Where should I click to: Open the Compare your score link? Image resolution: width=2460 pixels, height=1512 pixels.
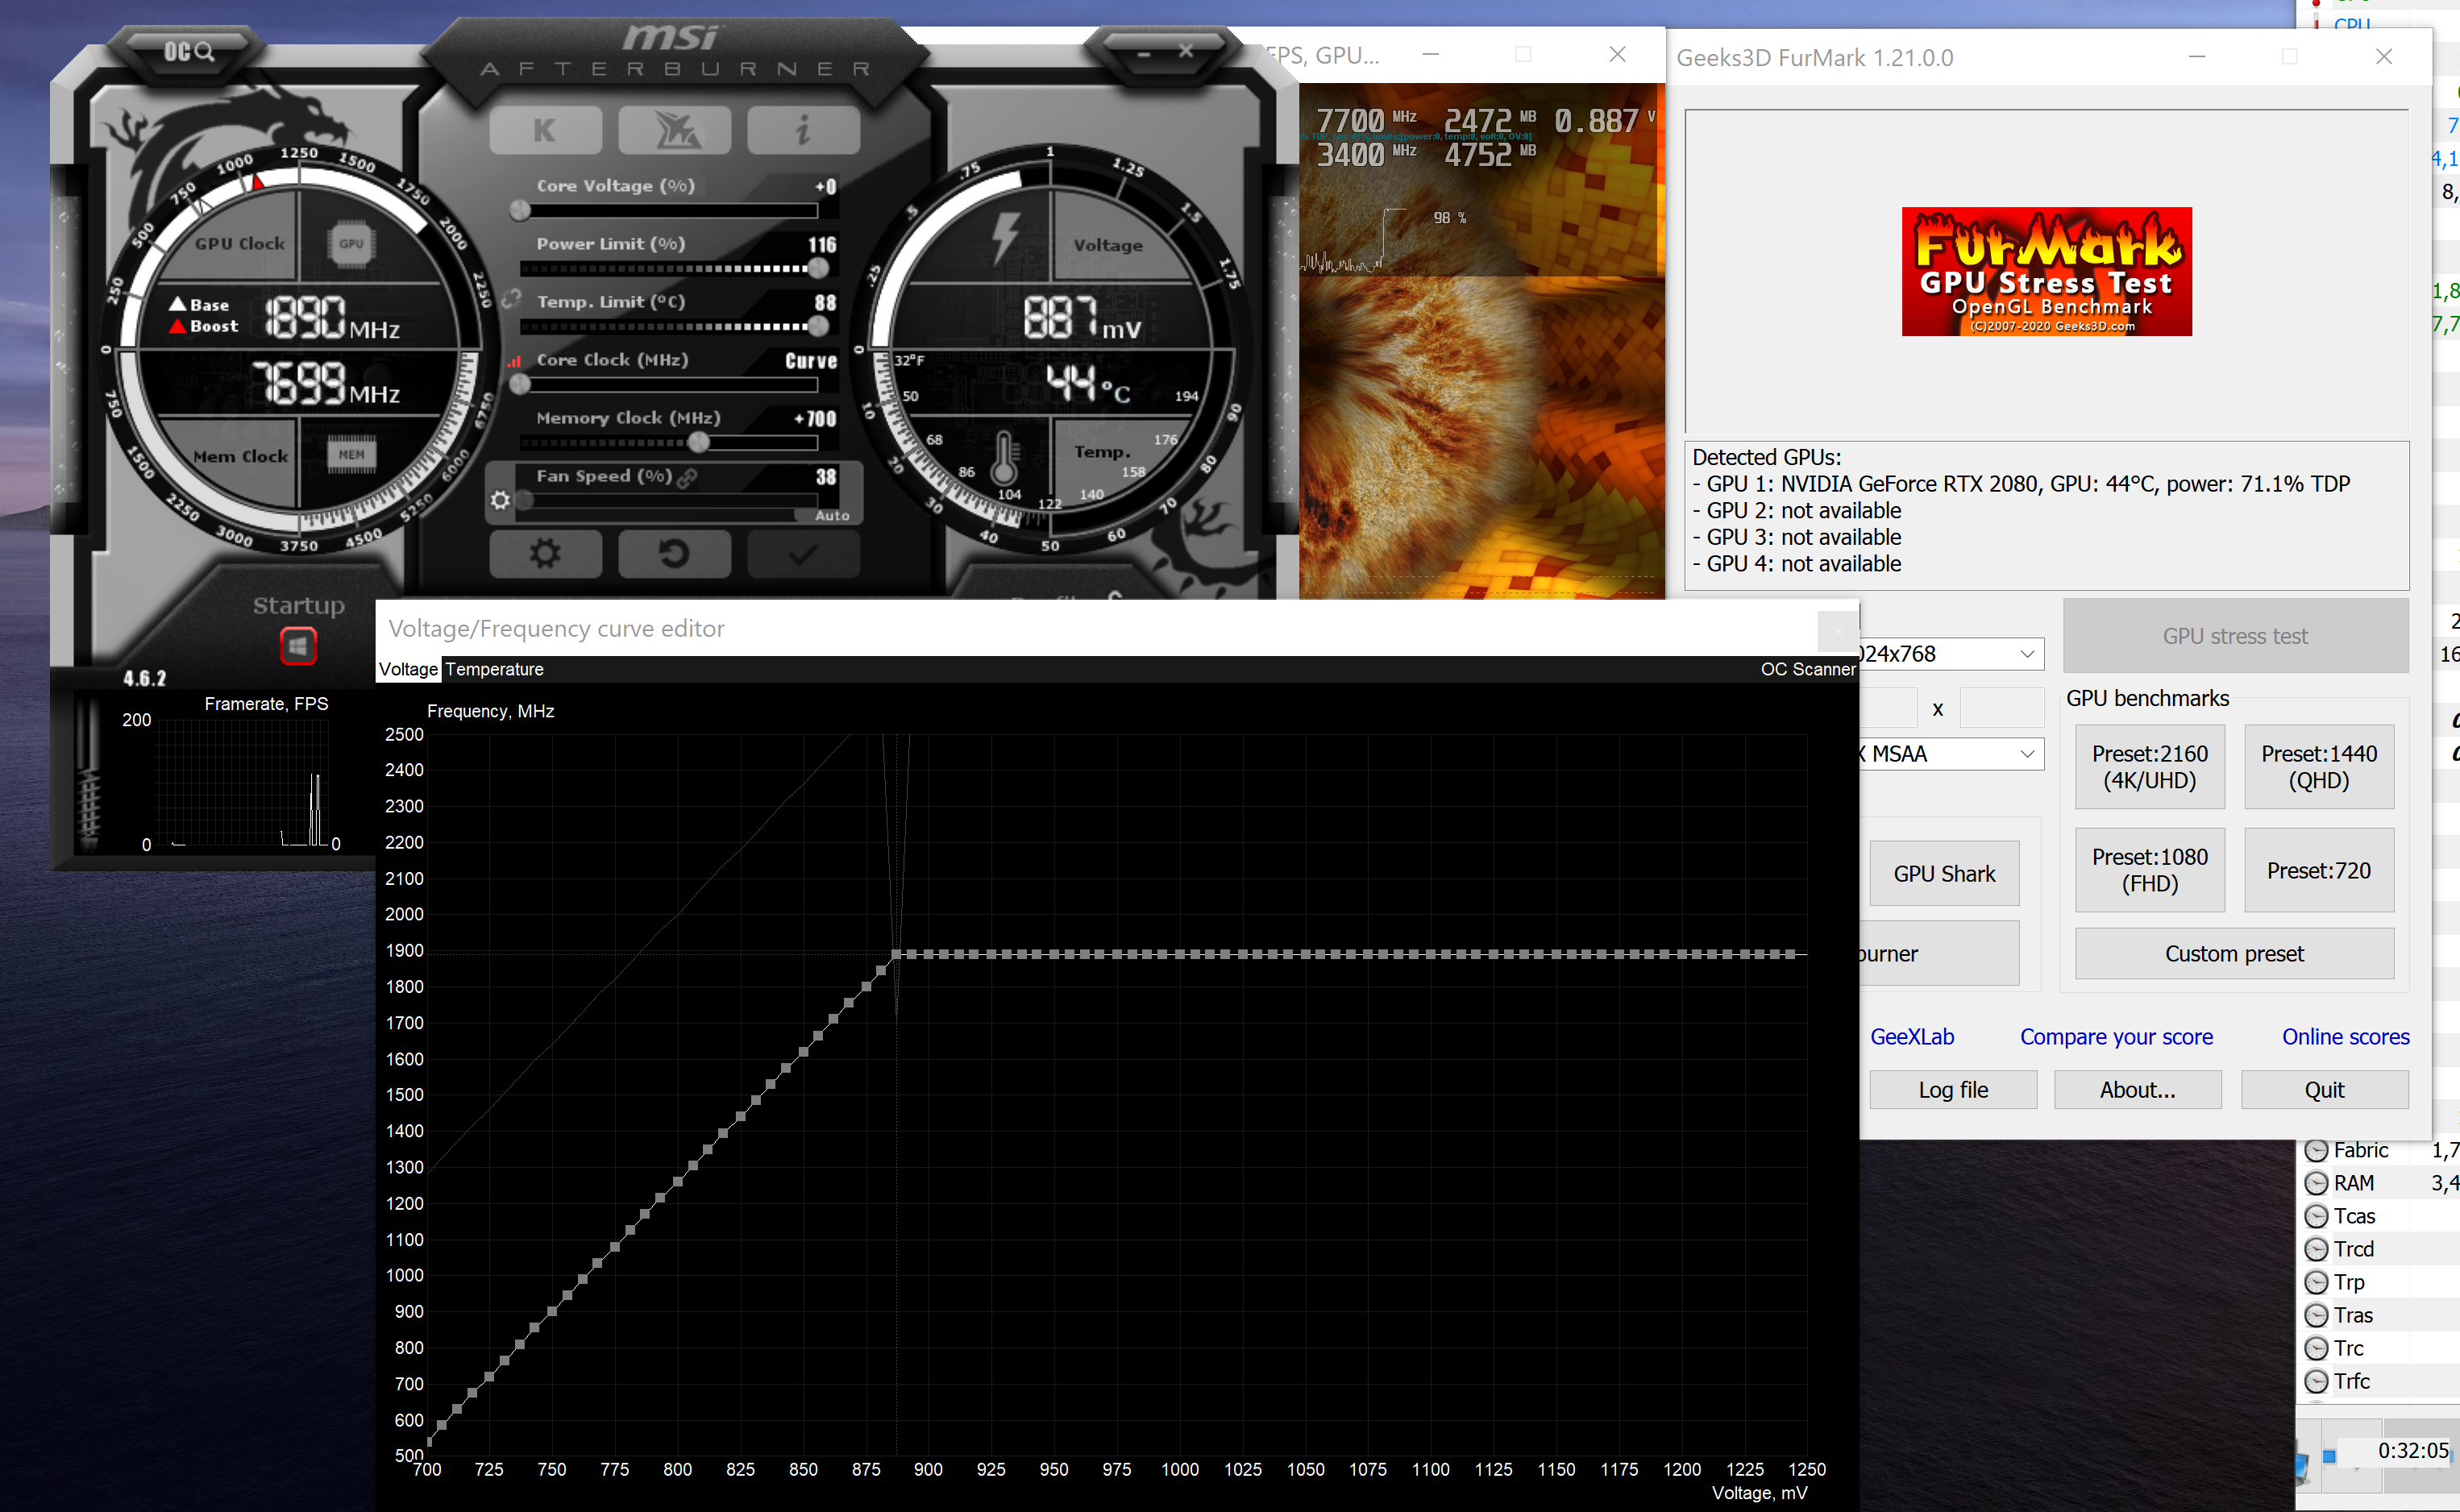click(2116, 1037)
